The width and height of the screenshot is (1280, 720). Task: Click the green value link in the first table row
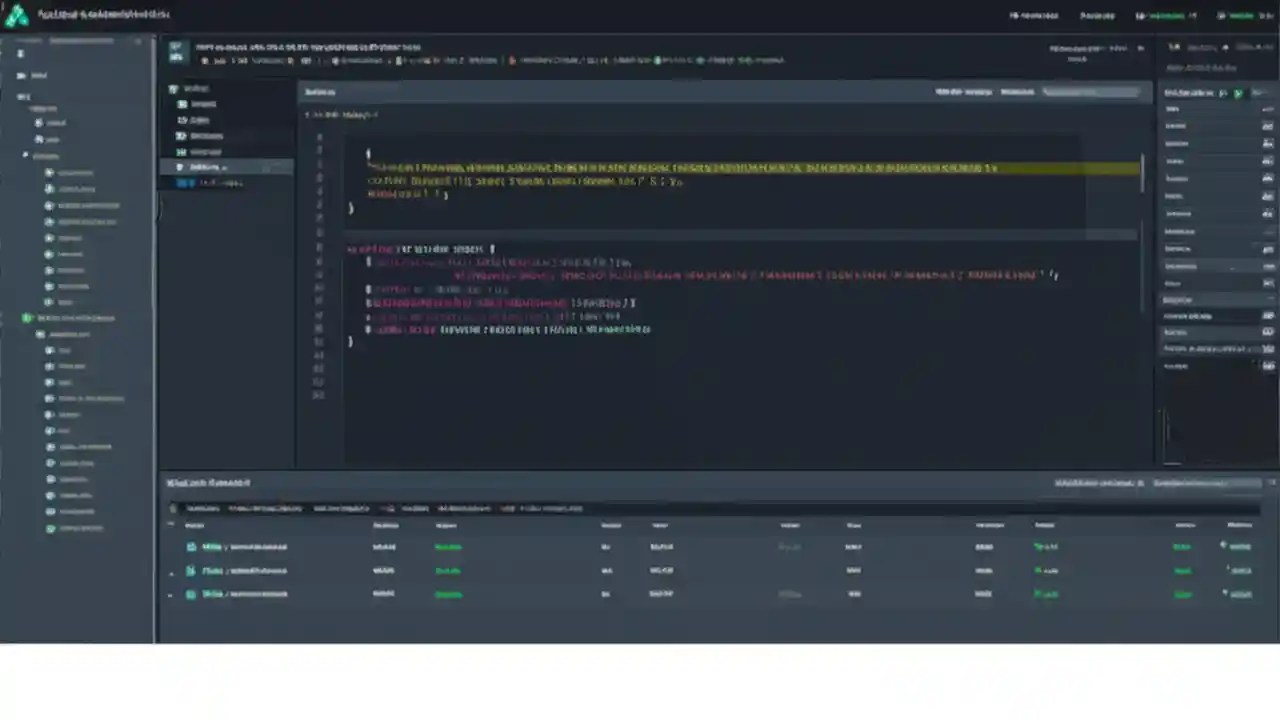pos(1045,546)
